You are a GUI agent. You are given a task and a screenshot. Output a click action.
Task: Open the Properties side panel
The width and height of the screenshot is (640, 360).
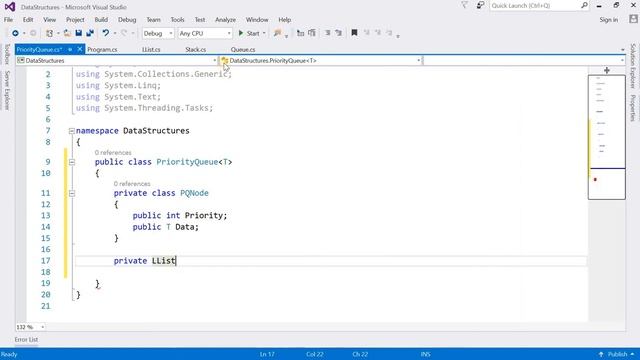click(633, 108)
